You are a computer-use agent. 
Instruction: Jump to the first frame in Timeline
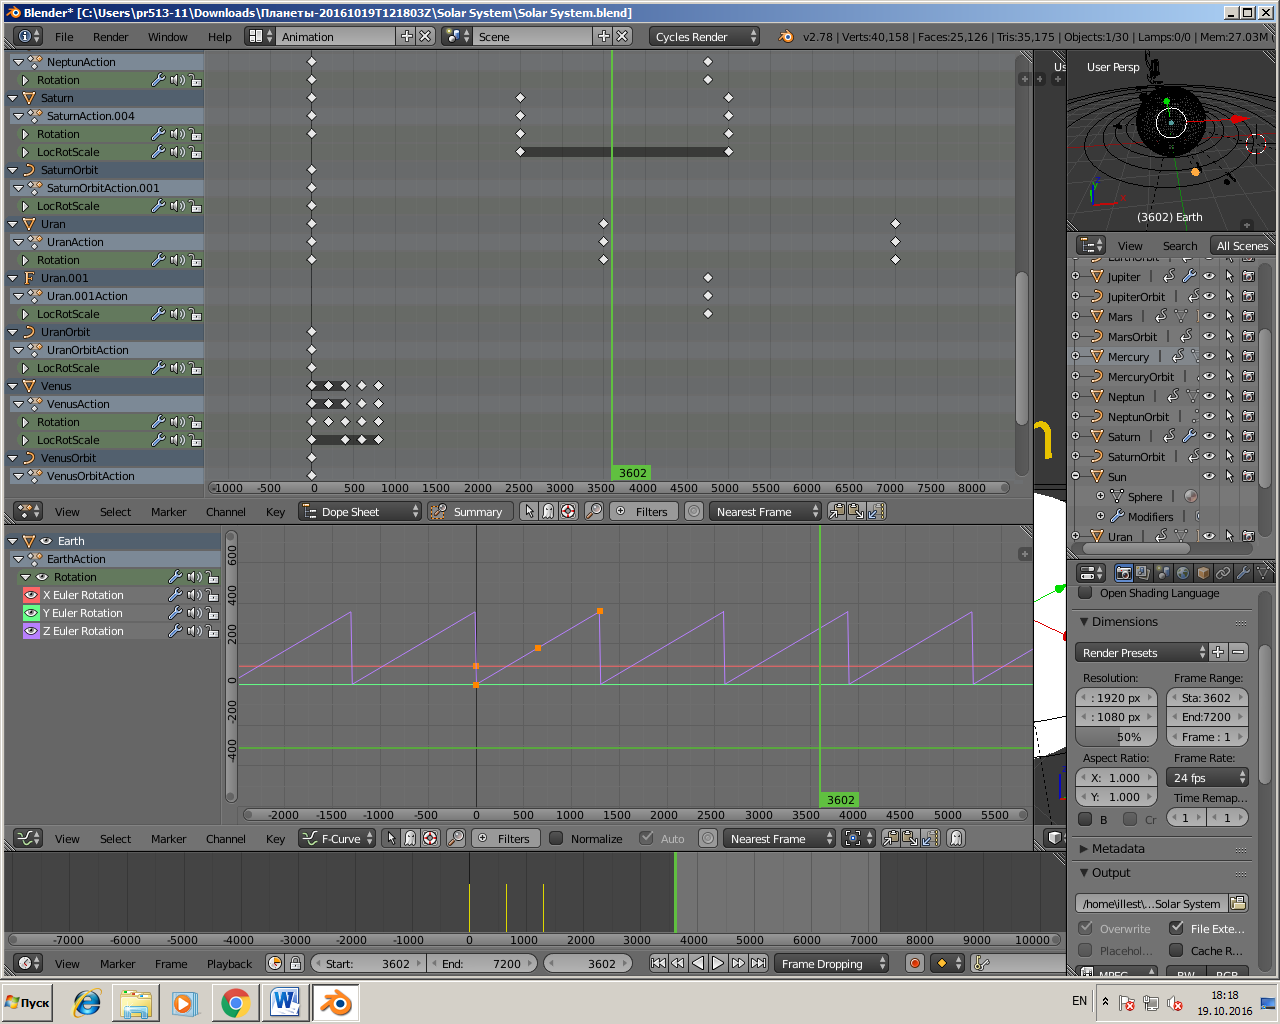658,963
